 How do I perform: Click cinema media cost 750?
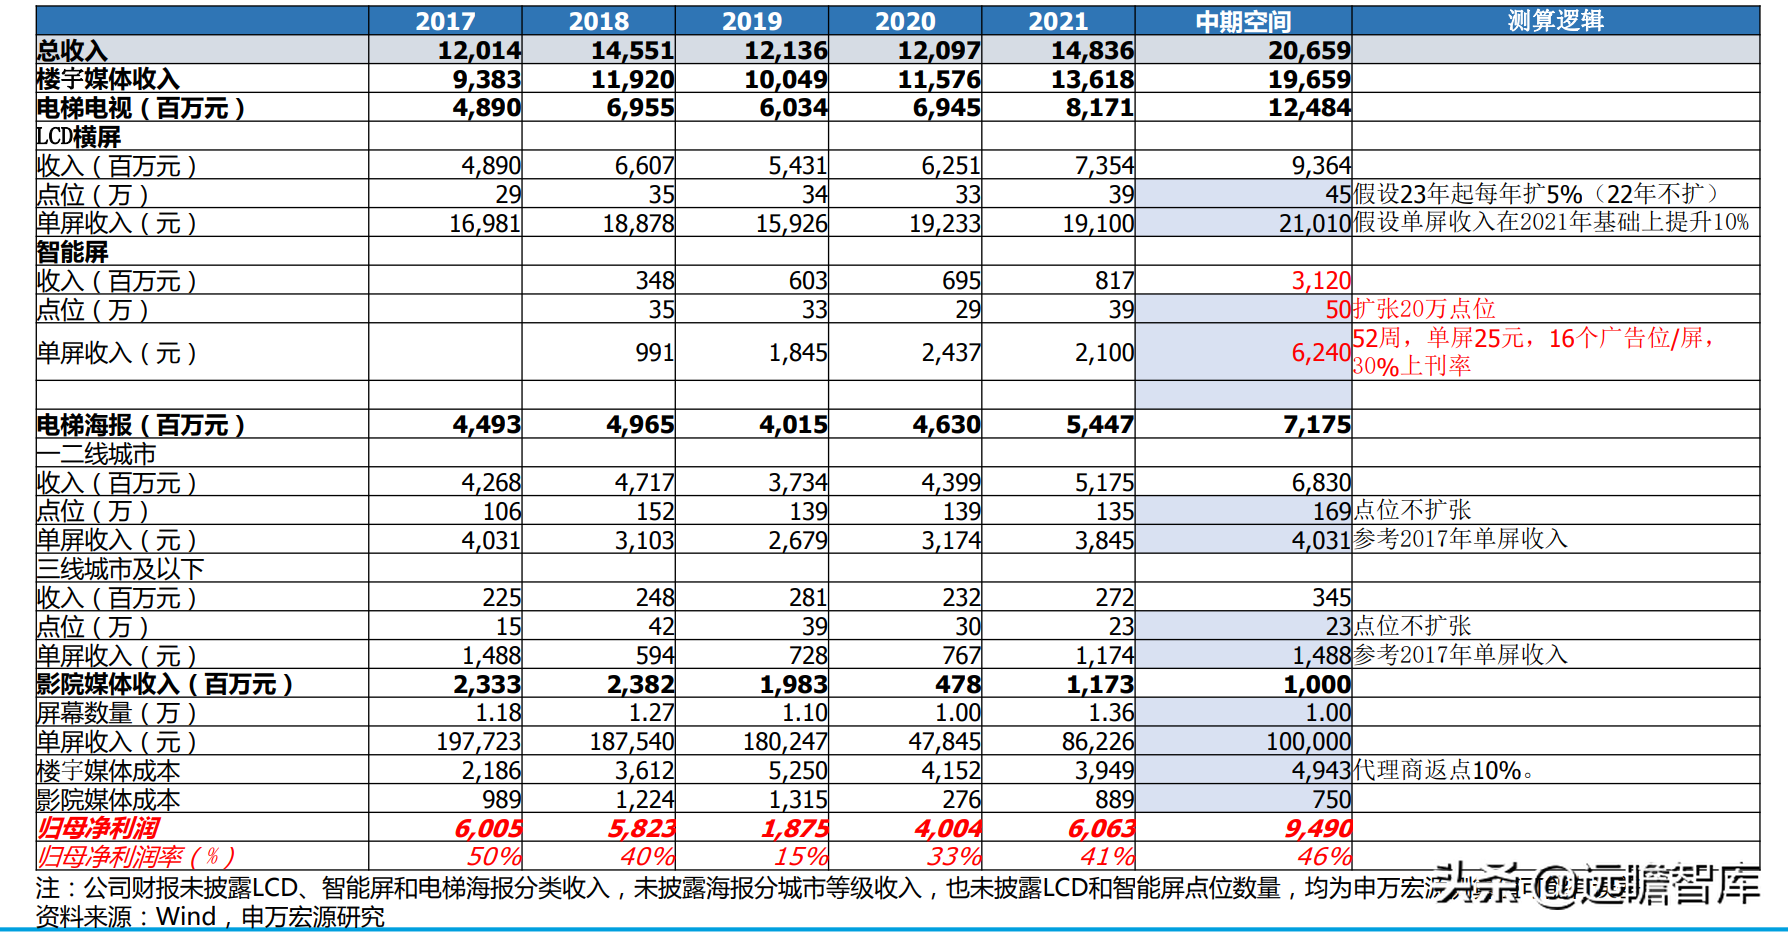pyautogui.click(x=1331, y=800)
